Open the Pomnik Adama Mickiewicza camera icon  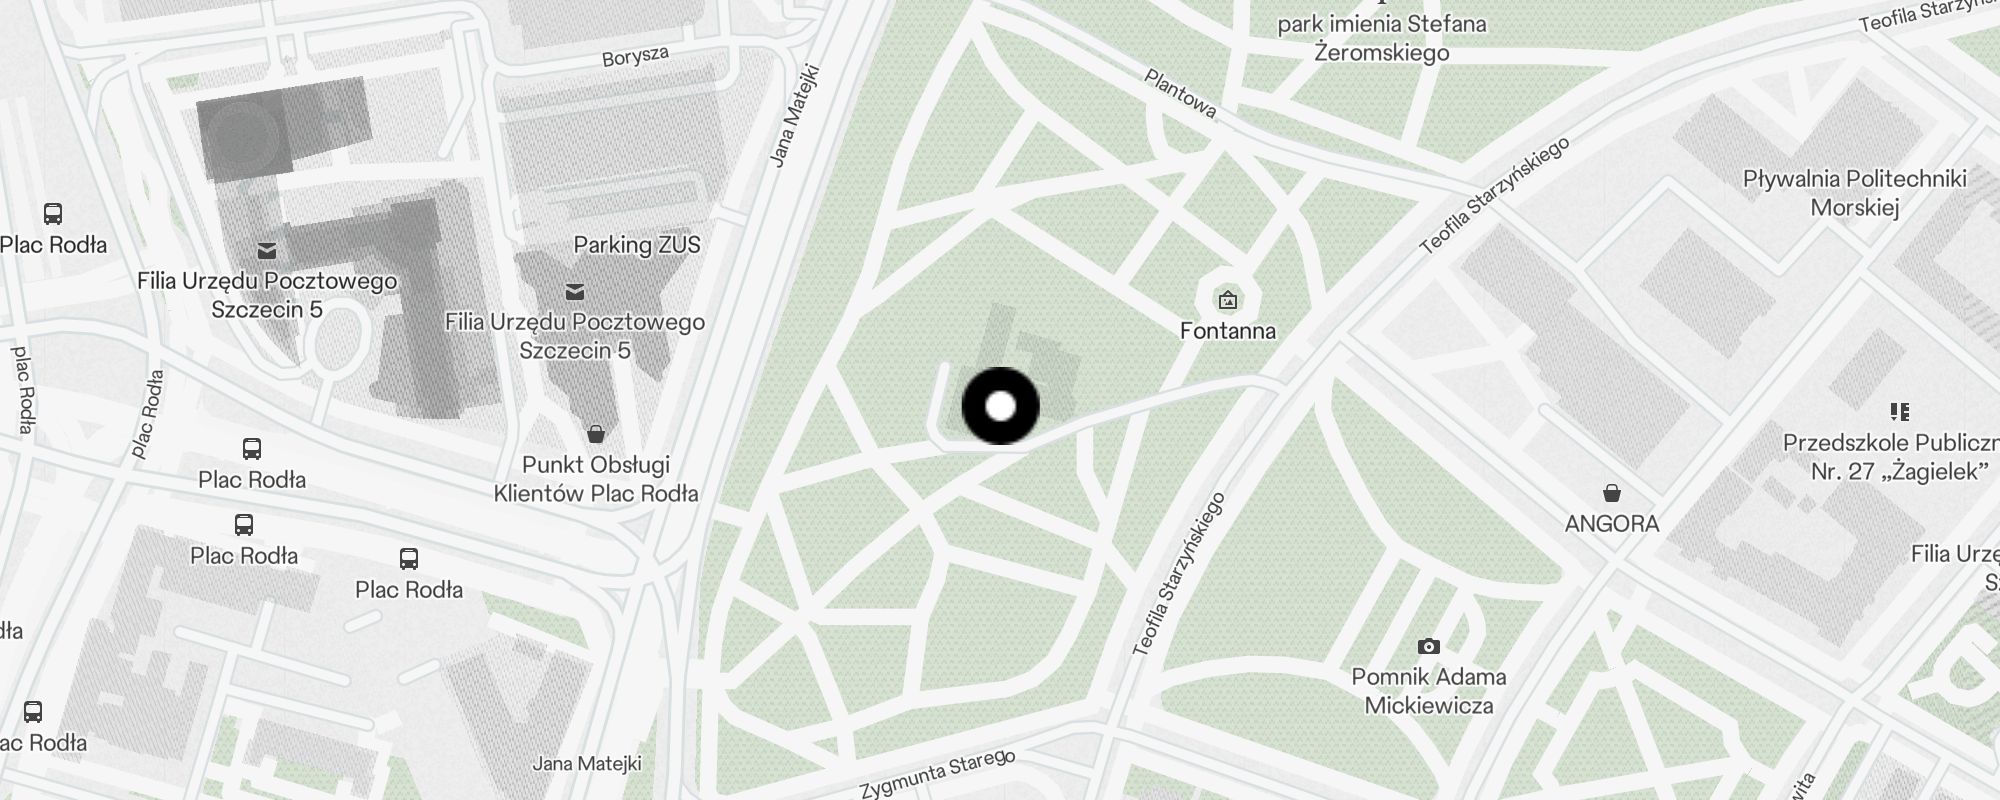1429,646
